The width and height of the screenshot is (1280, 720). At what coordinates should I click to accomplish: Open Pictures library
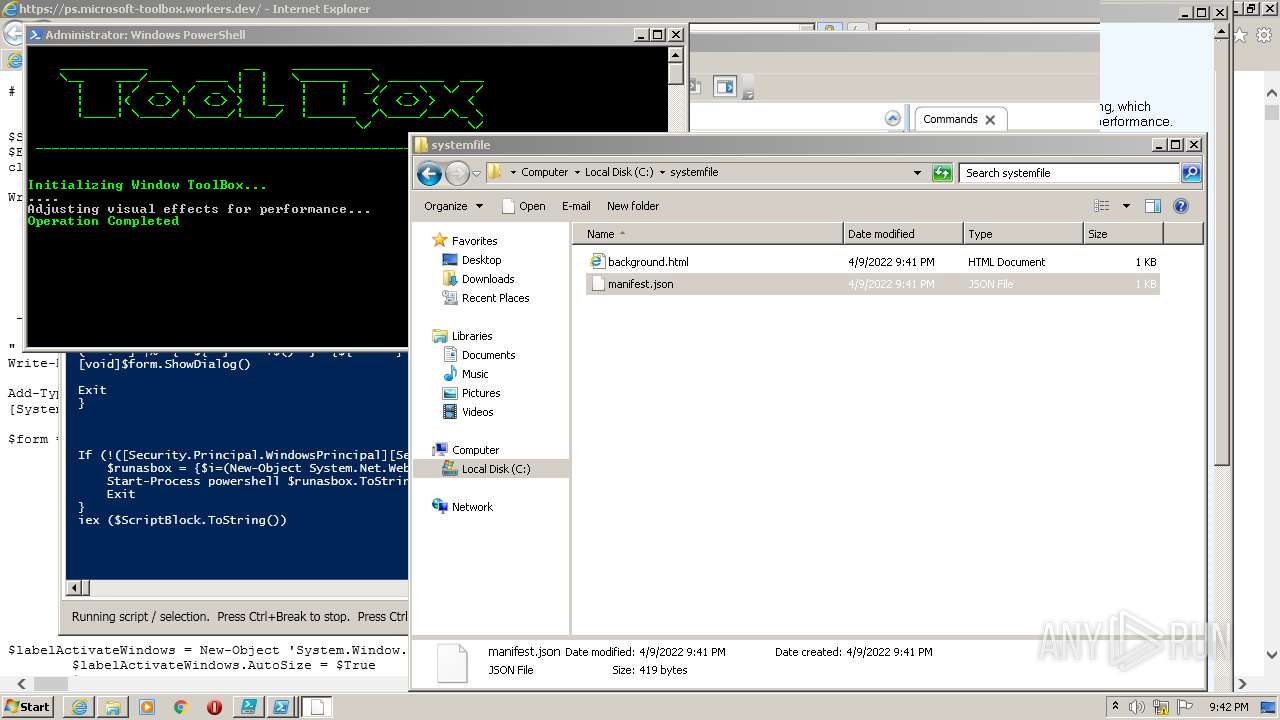coord(481,393)
